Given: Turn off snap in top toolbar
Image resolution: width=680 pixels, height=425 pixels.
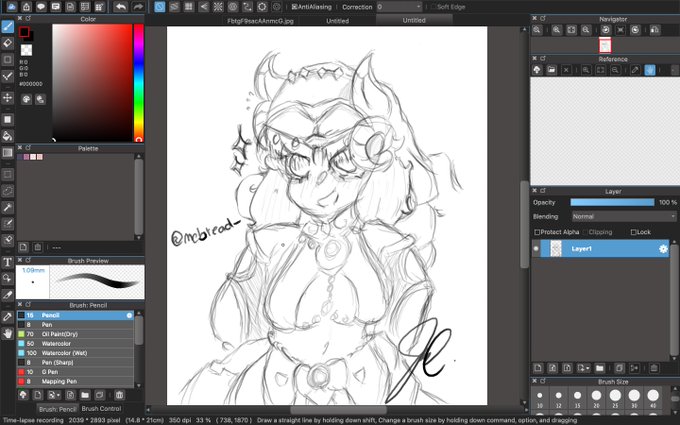Looking at the screenshot, I should tap(160, 7).
